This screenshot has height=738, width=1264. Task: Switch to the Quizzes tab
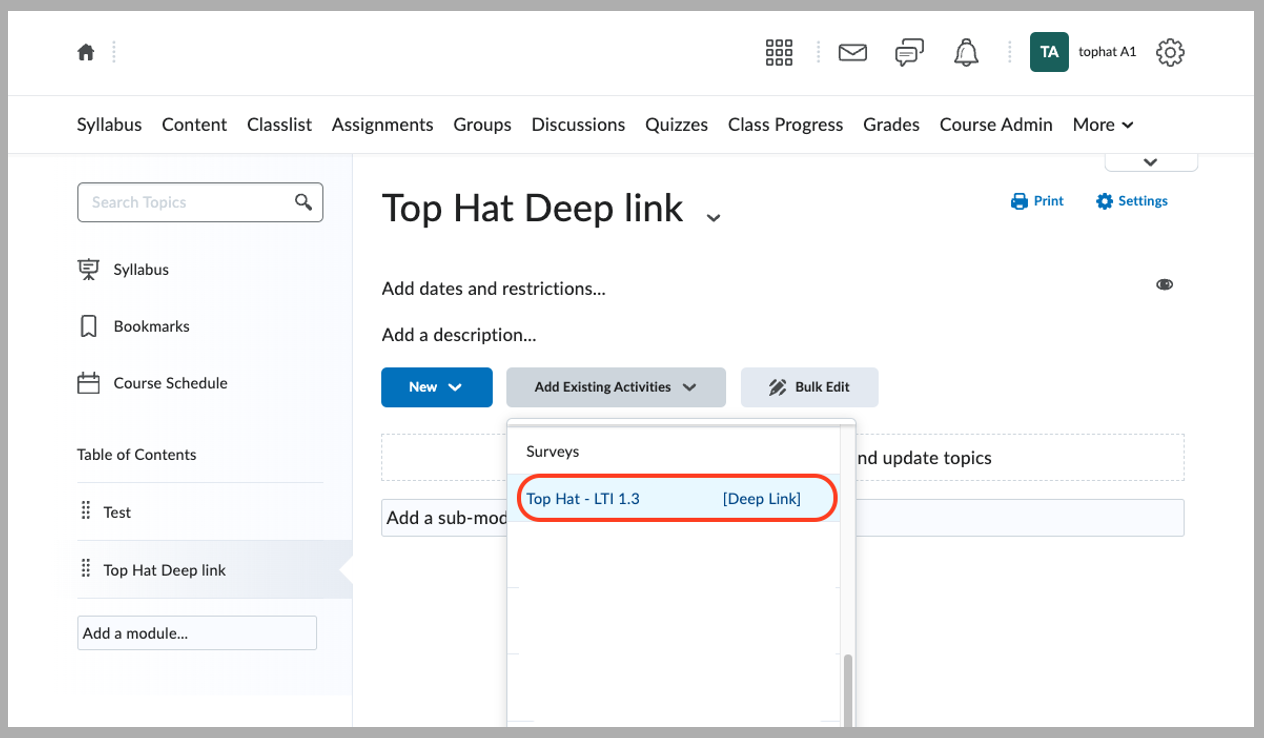676,124
